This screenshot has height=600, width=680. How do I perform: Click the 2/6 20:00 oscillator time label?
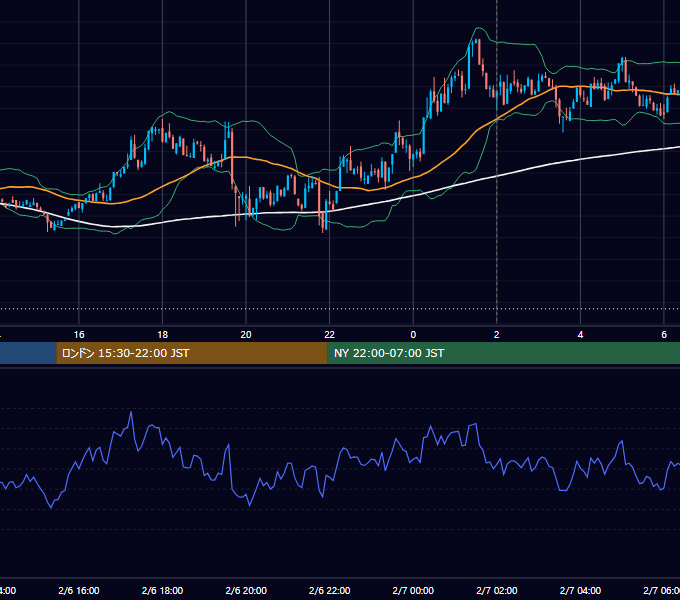[246, 590]
